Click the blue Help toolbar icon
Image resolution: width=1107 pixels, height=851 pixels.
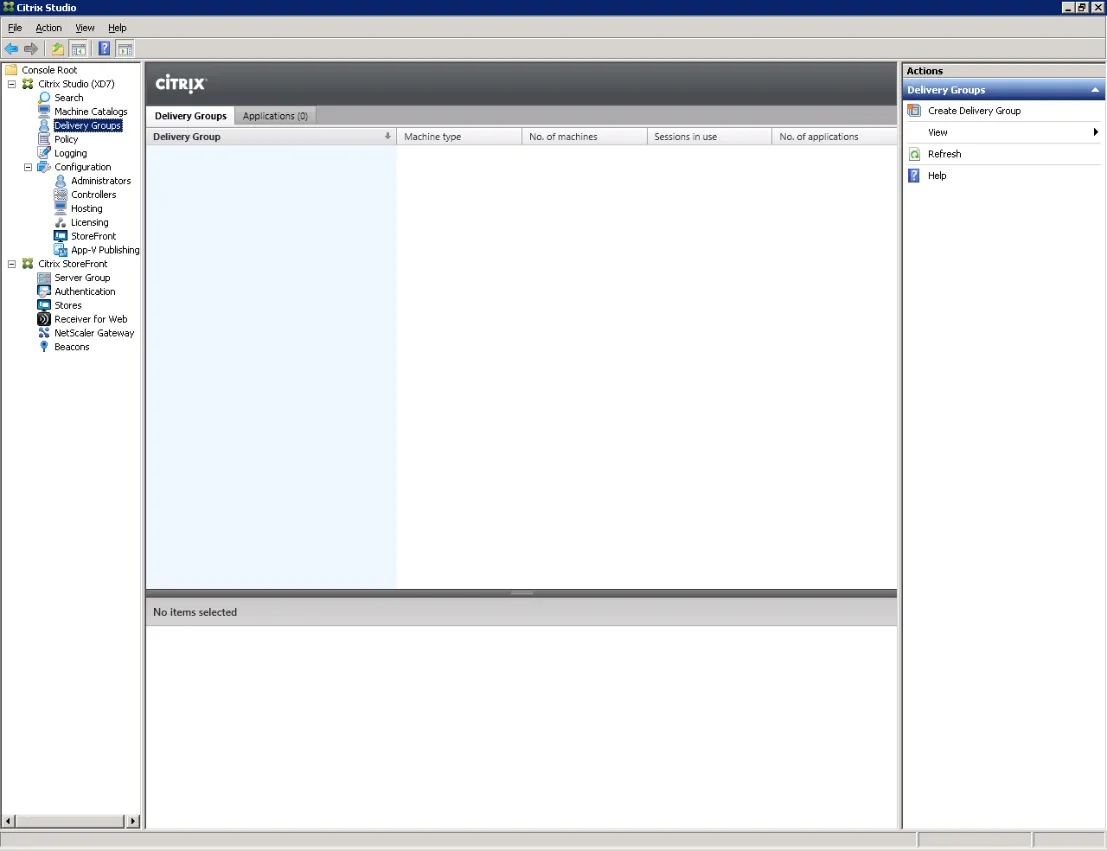(104, 49)
